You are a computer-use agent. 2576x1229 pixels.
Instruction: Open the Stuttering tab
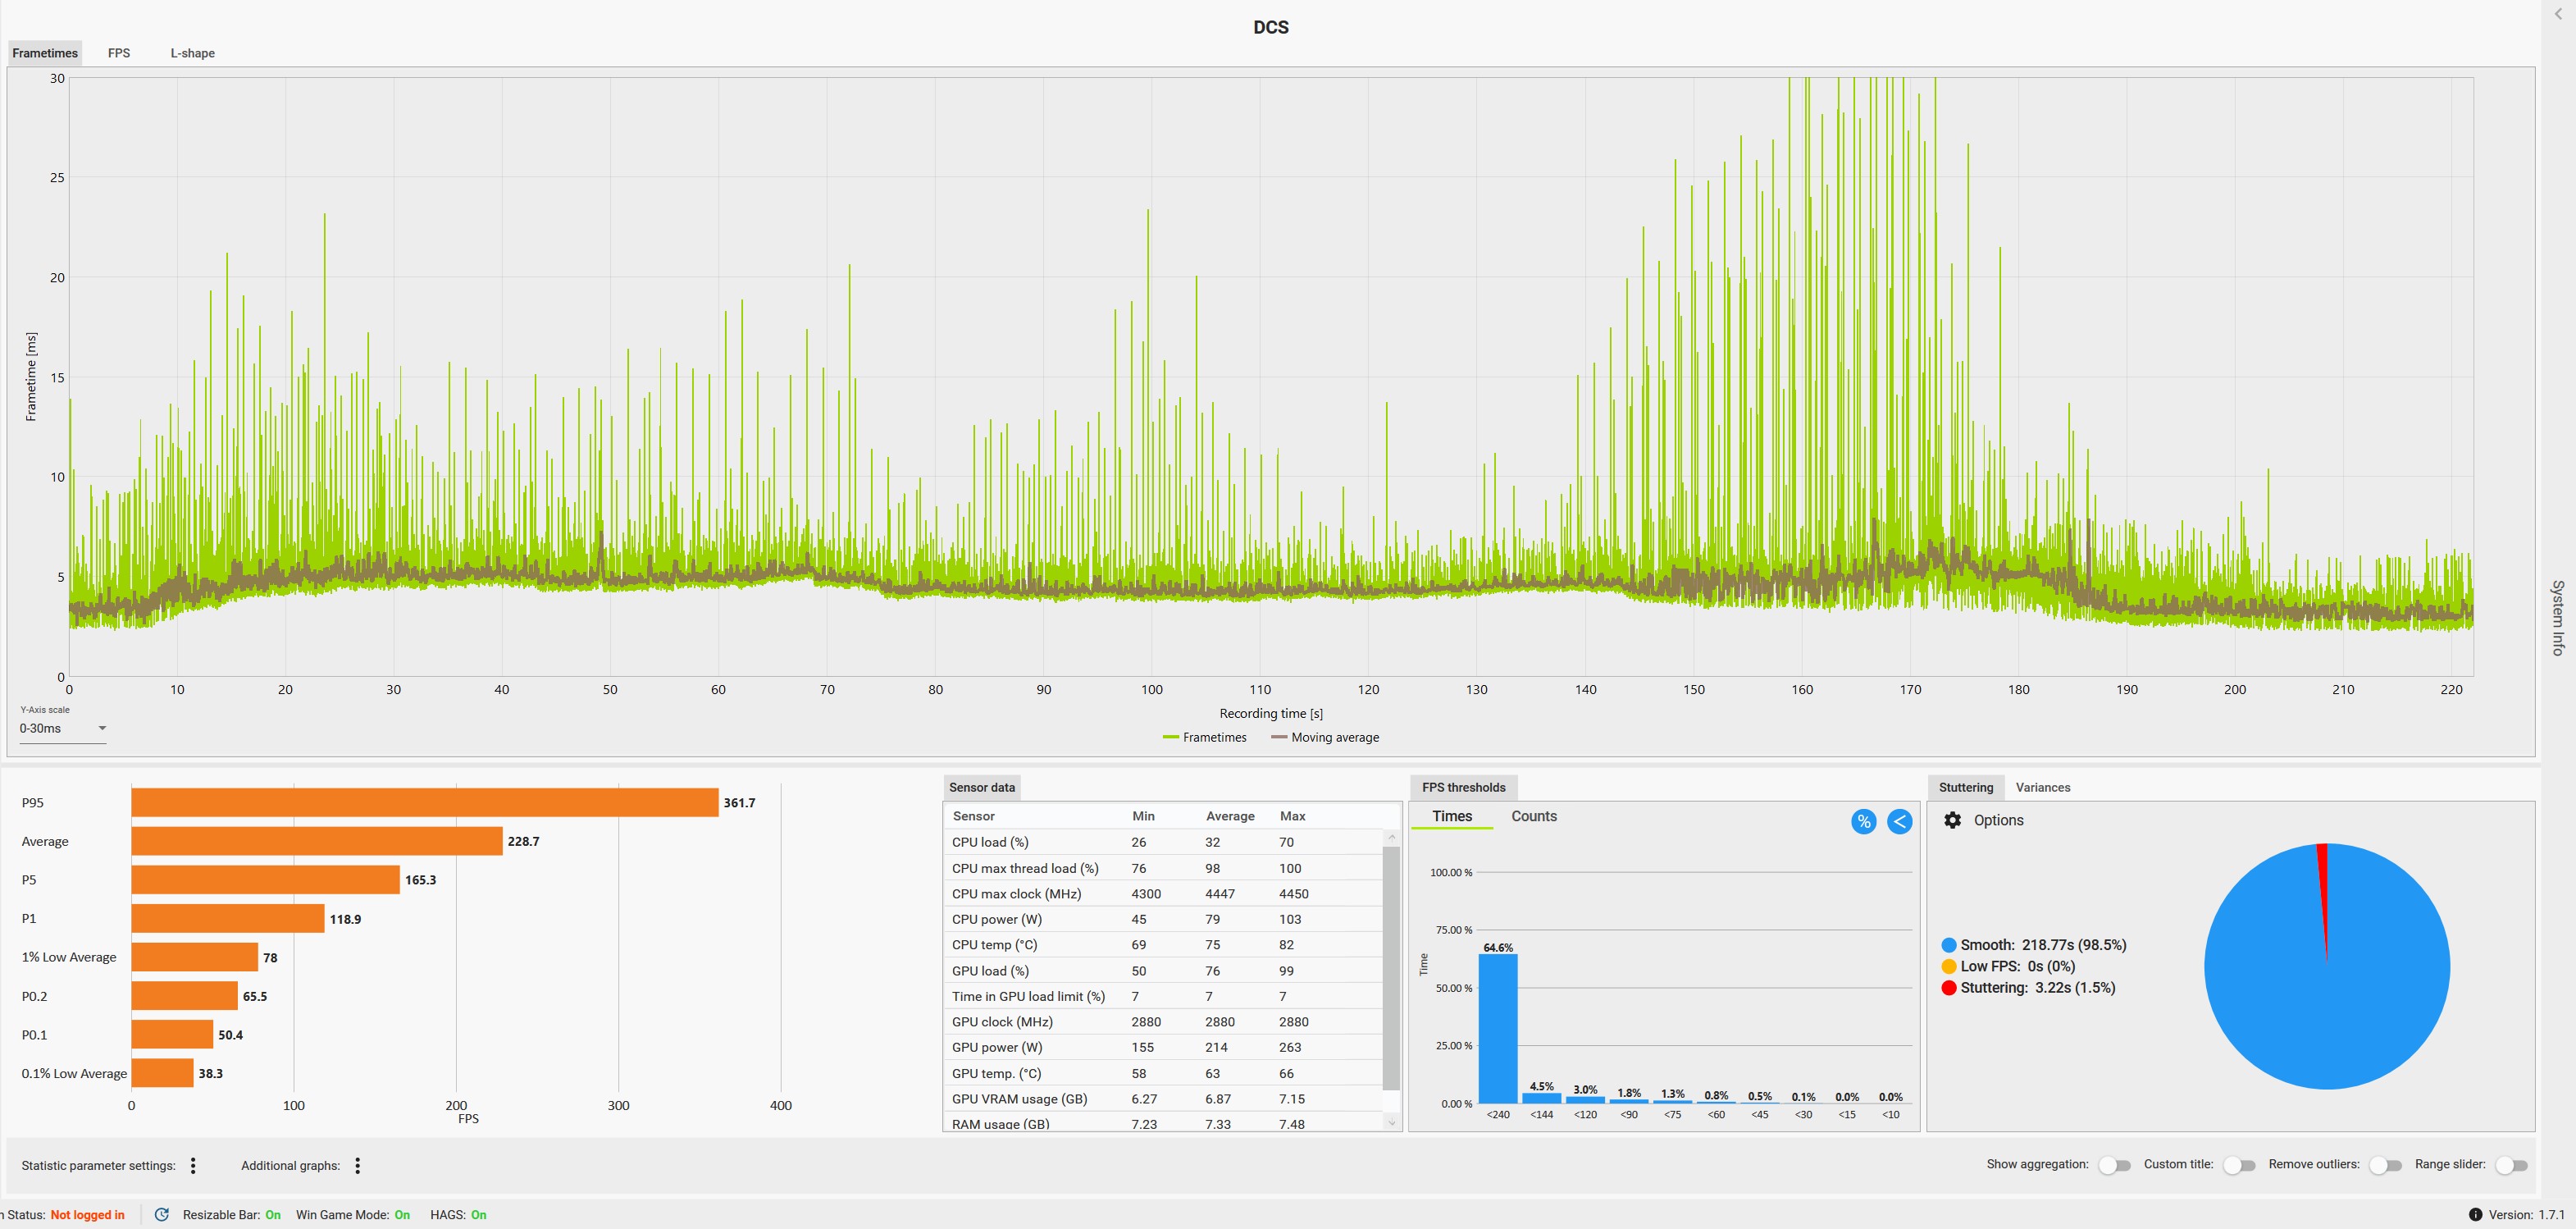(1966, 788)
